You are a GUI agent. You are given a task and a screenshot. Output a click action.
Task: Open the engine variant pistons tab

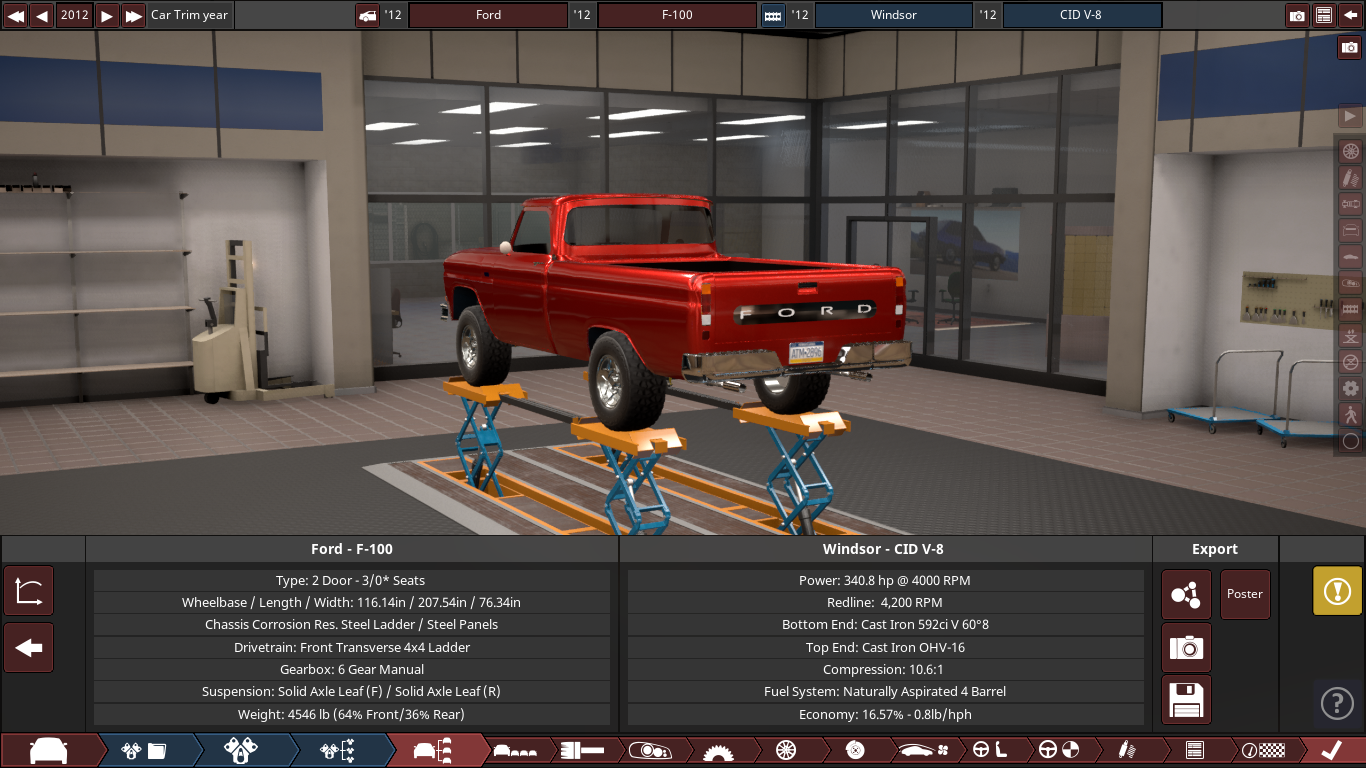click(x=240, y=751)
